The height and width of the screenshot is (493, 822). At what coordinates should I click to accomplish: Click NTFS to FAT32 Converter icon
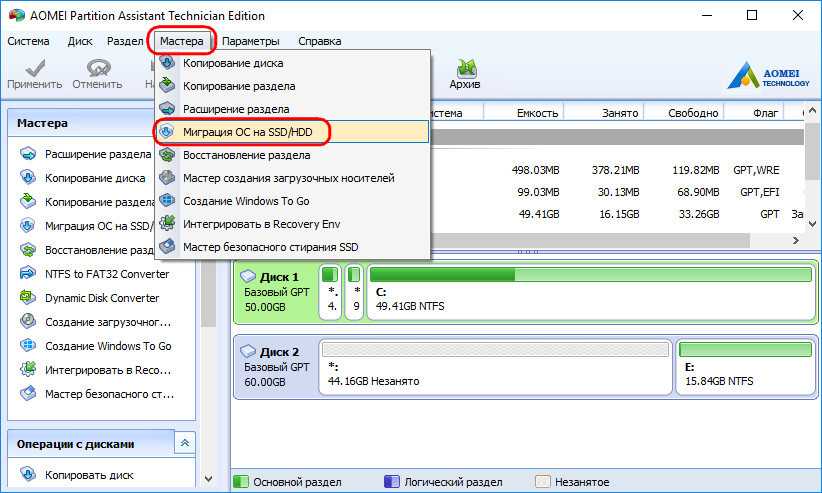27,274
